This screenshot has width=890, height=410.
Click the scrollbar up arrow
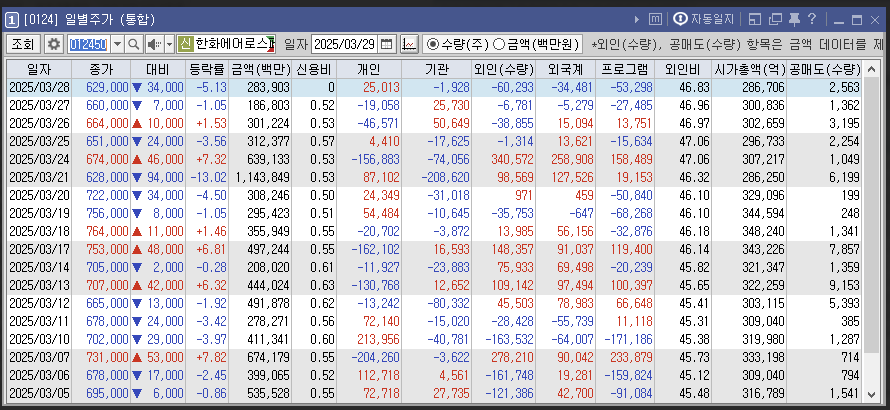click(871, 70)
